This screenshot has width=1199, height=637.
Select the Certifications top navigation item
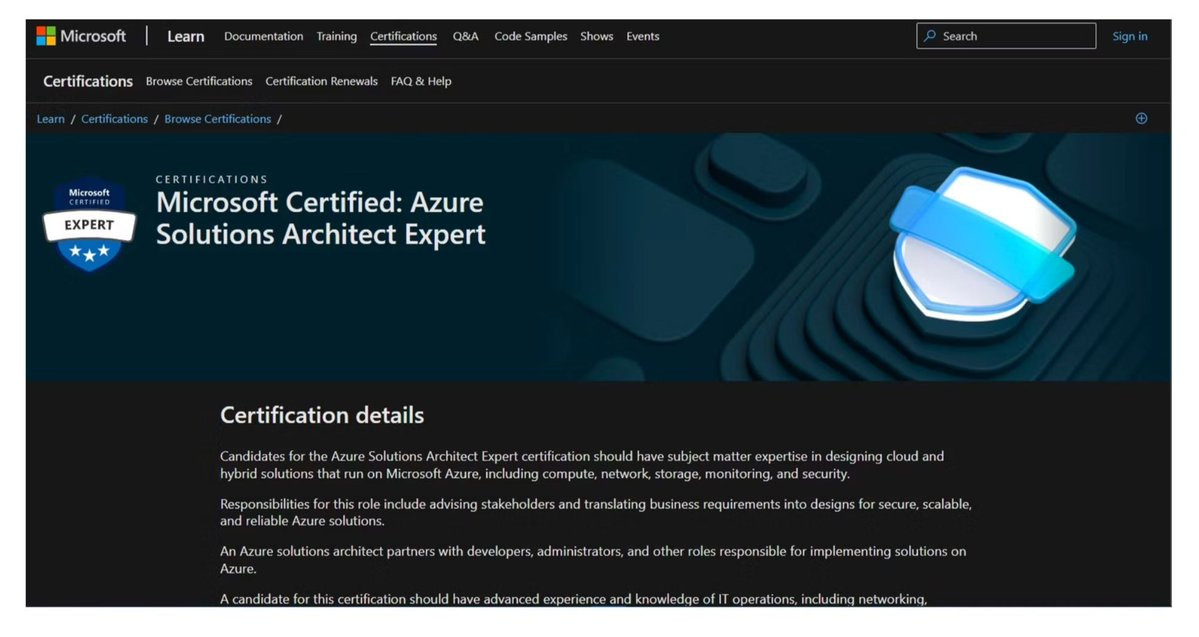(404, 36)
